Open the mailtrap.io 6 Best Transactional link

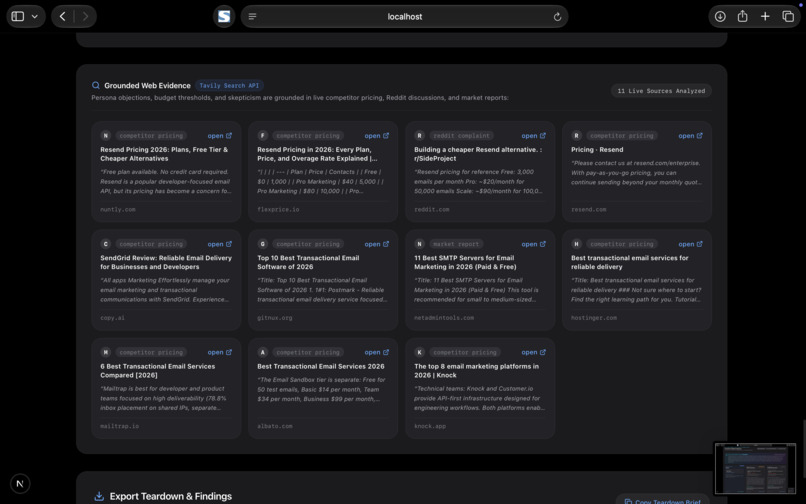[219, 352]
